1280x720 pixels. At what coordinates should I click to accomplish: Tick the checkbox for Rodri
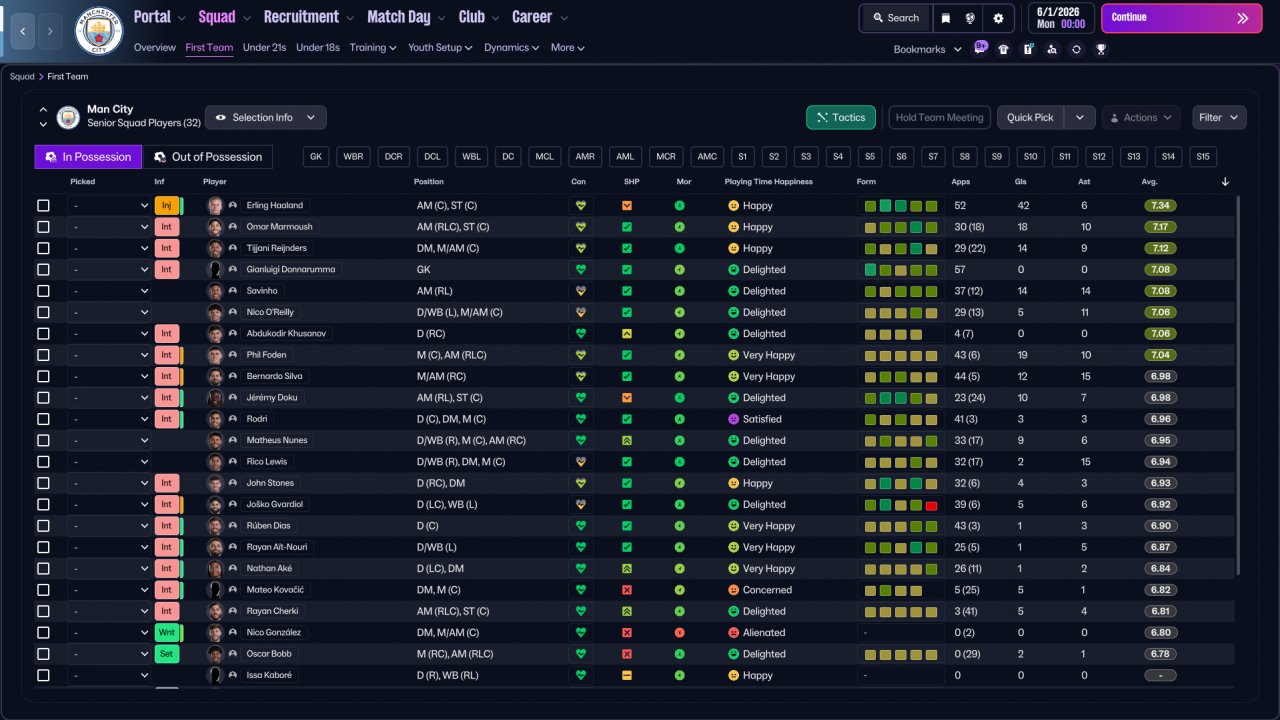(43, 419)
